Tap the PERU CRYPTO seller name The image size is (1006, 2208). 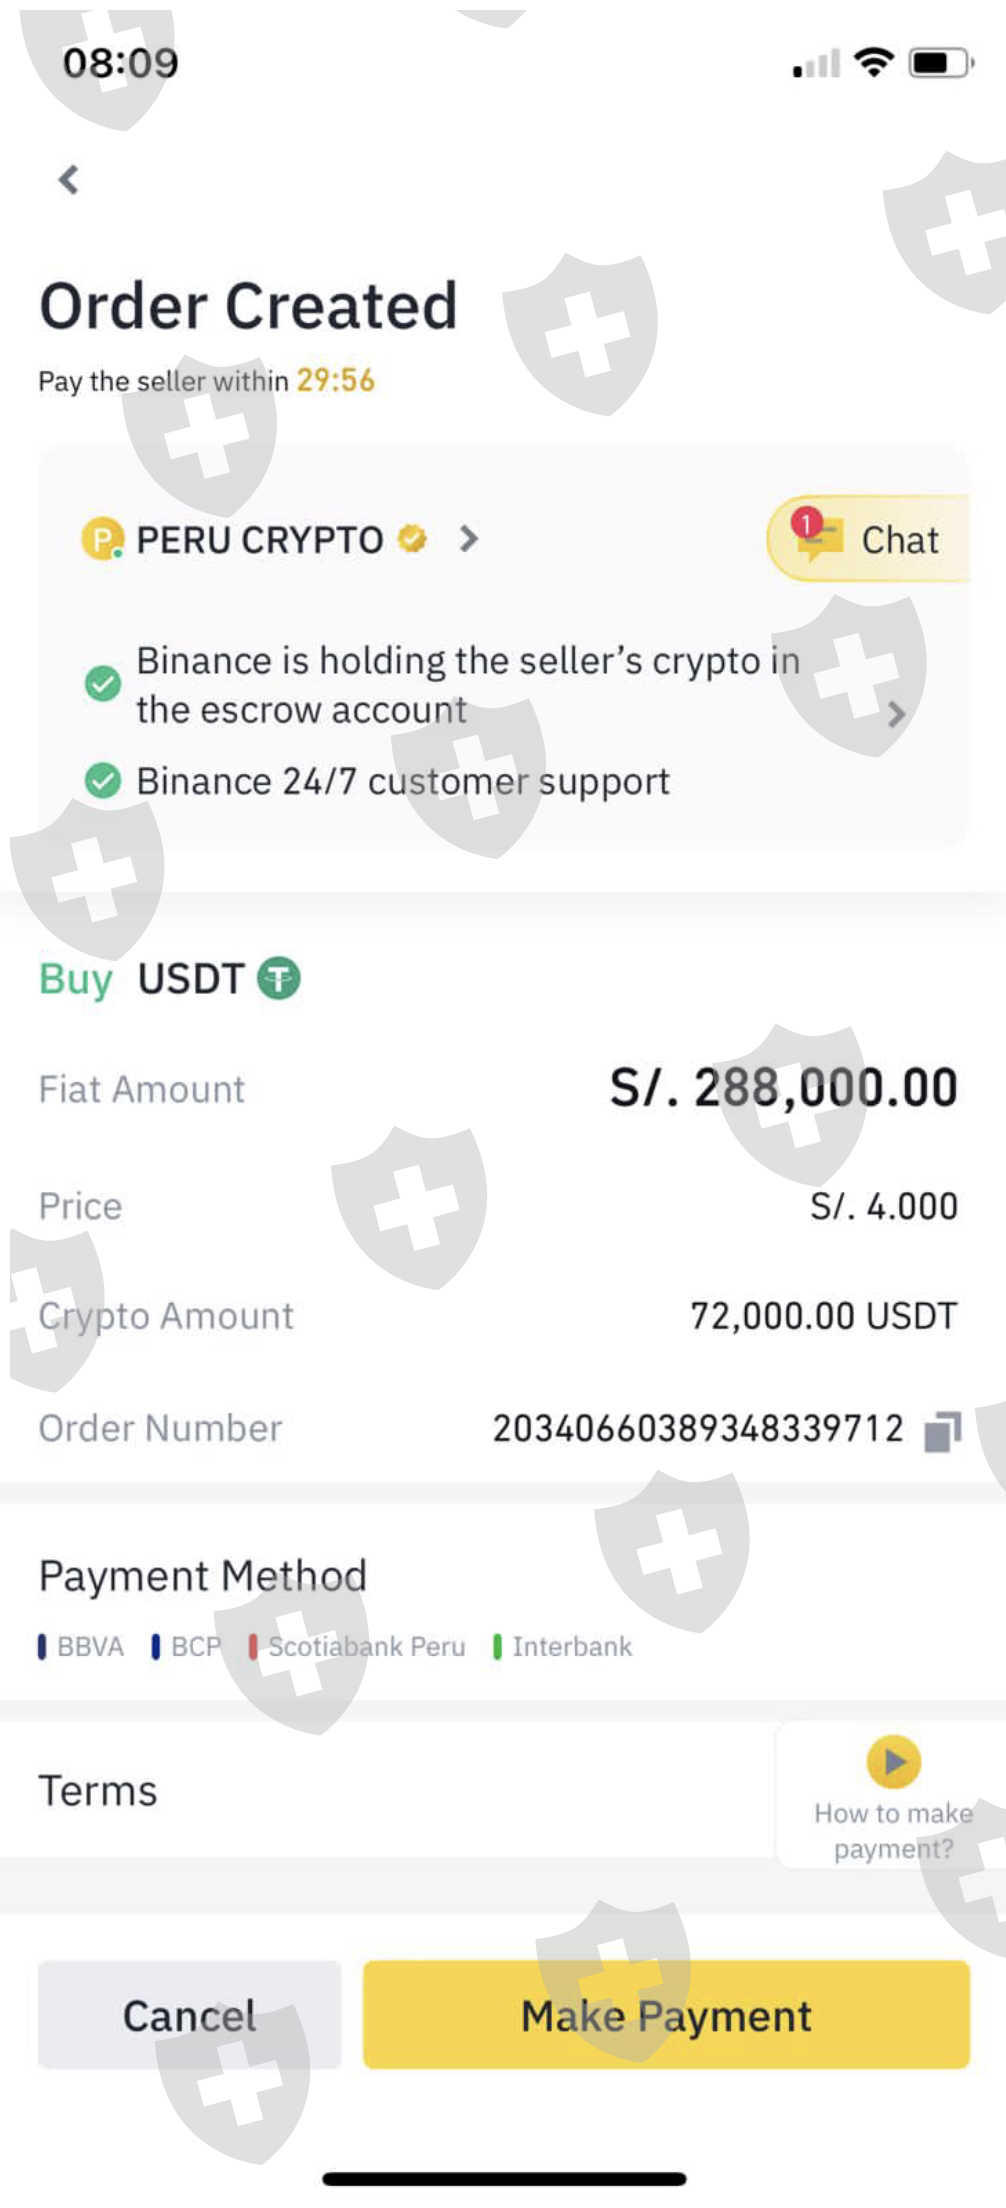(259, 540)
